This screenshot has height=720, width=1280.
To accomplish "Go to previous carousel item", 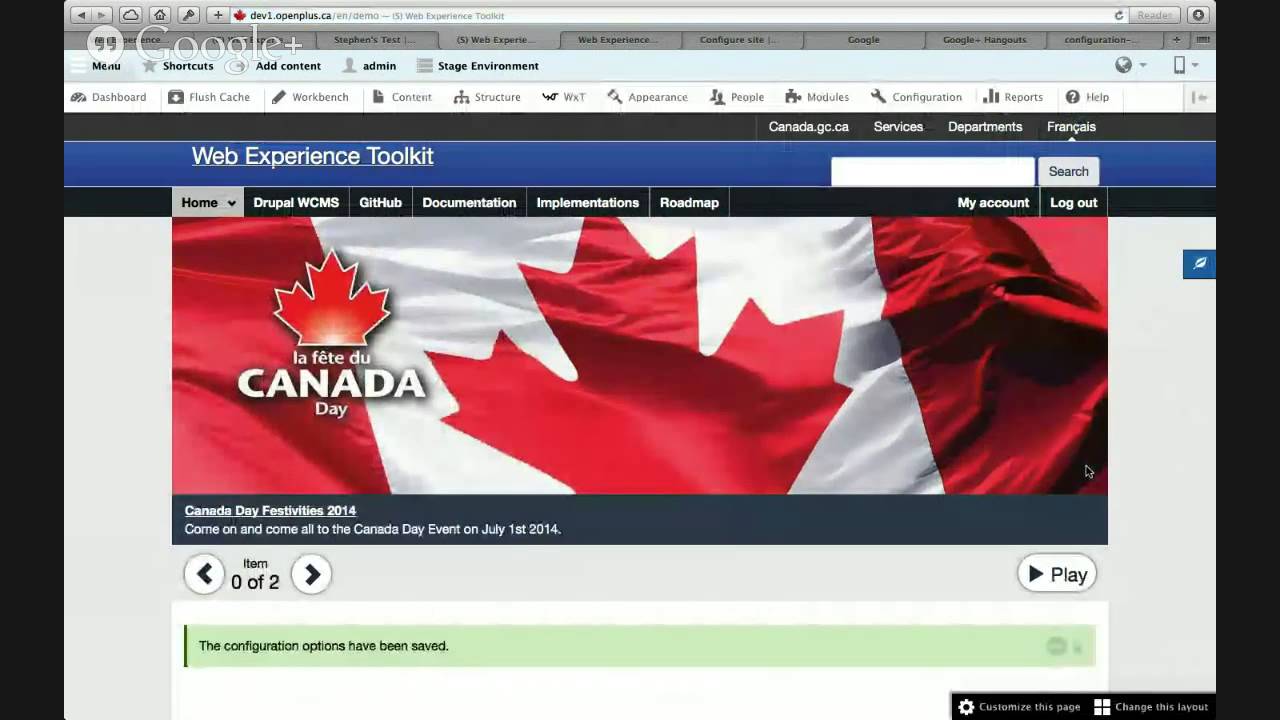I will point(204,574).
